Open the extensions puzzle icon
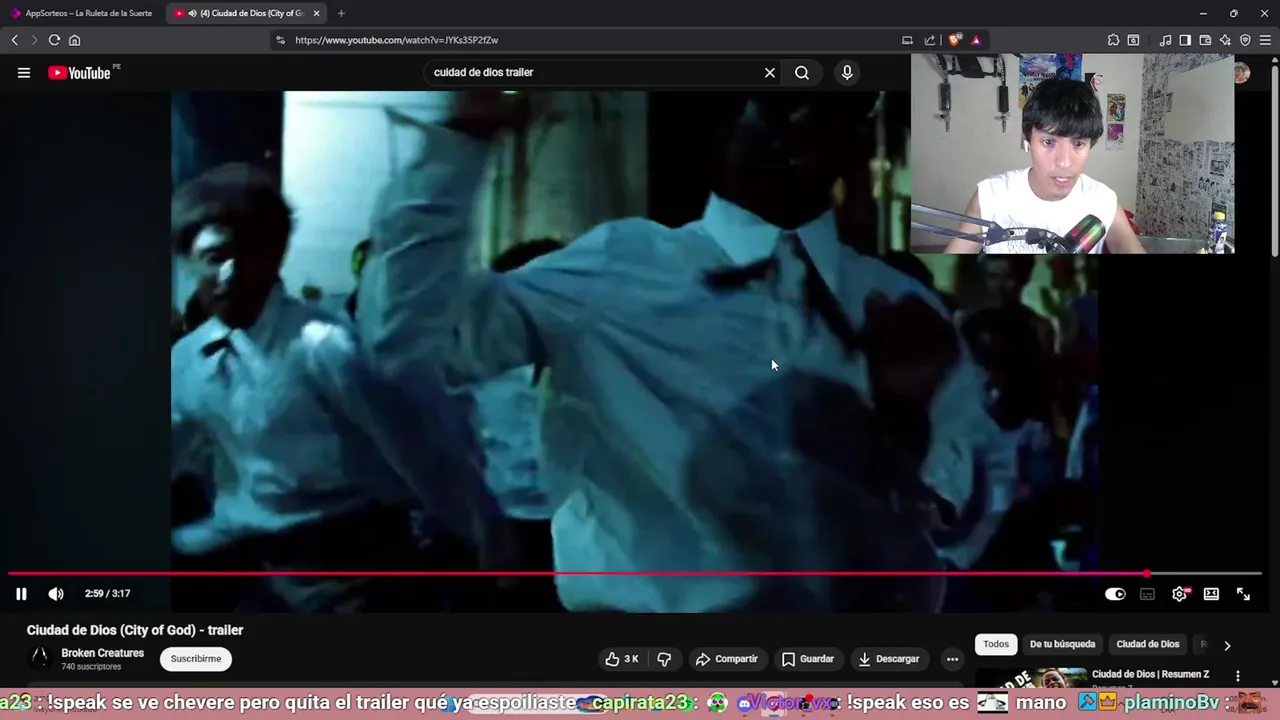This screenshot has width=1280, height=720. [1113, 40]
